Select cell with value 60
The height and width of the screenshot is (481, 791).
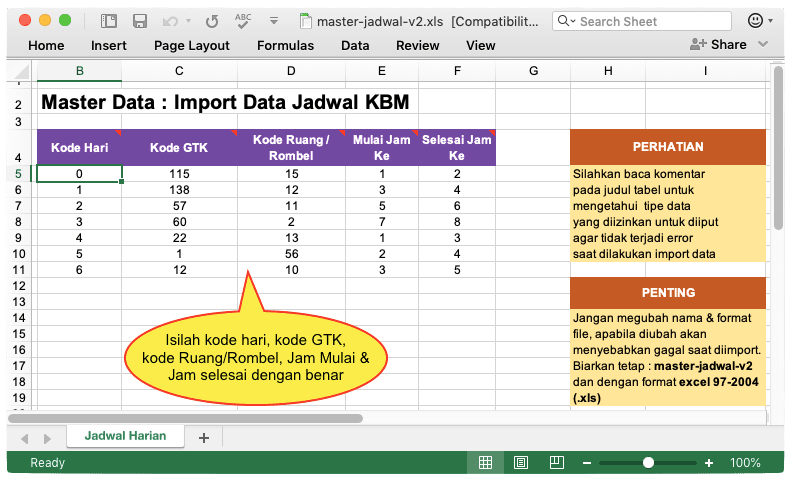[x=179, y=222]
